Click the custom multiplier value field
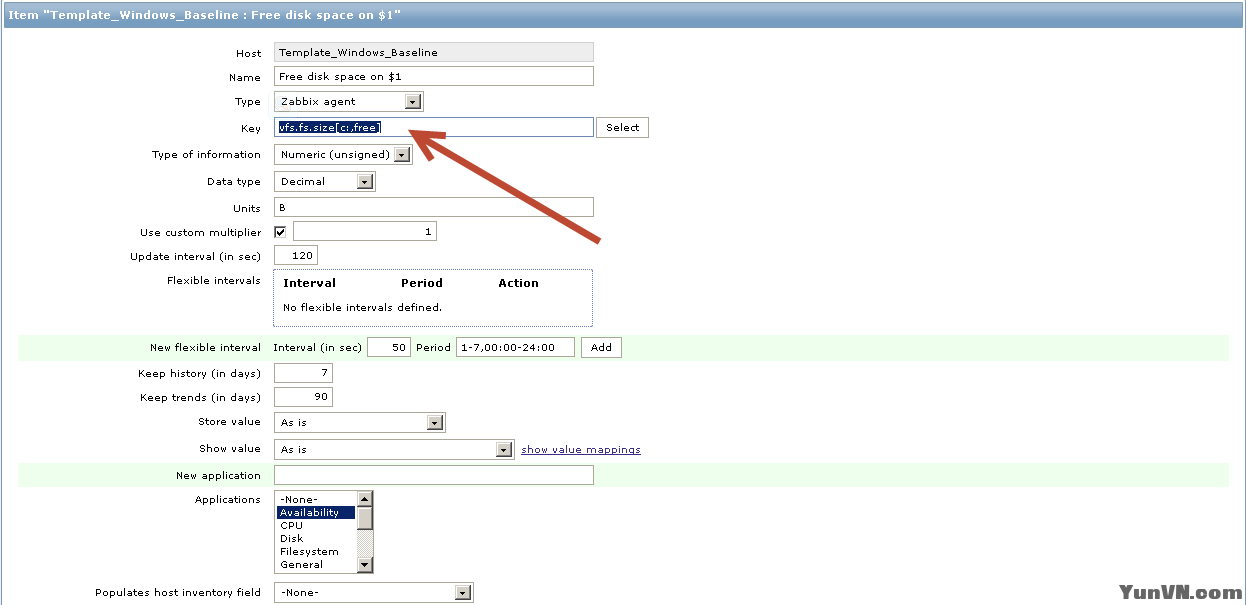 [x=364, y=232]
